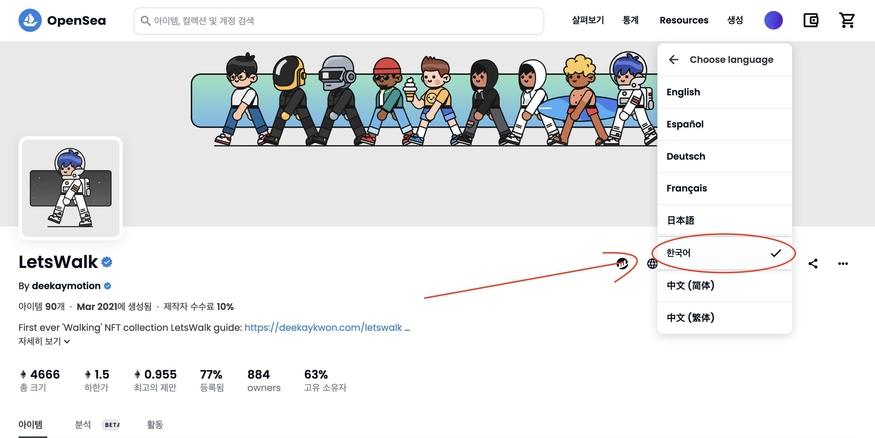Select the checked 한국어 language option
Viewport: 875px width, 438px height.
click(724, 253)
